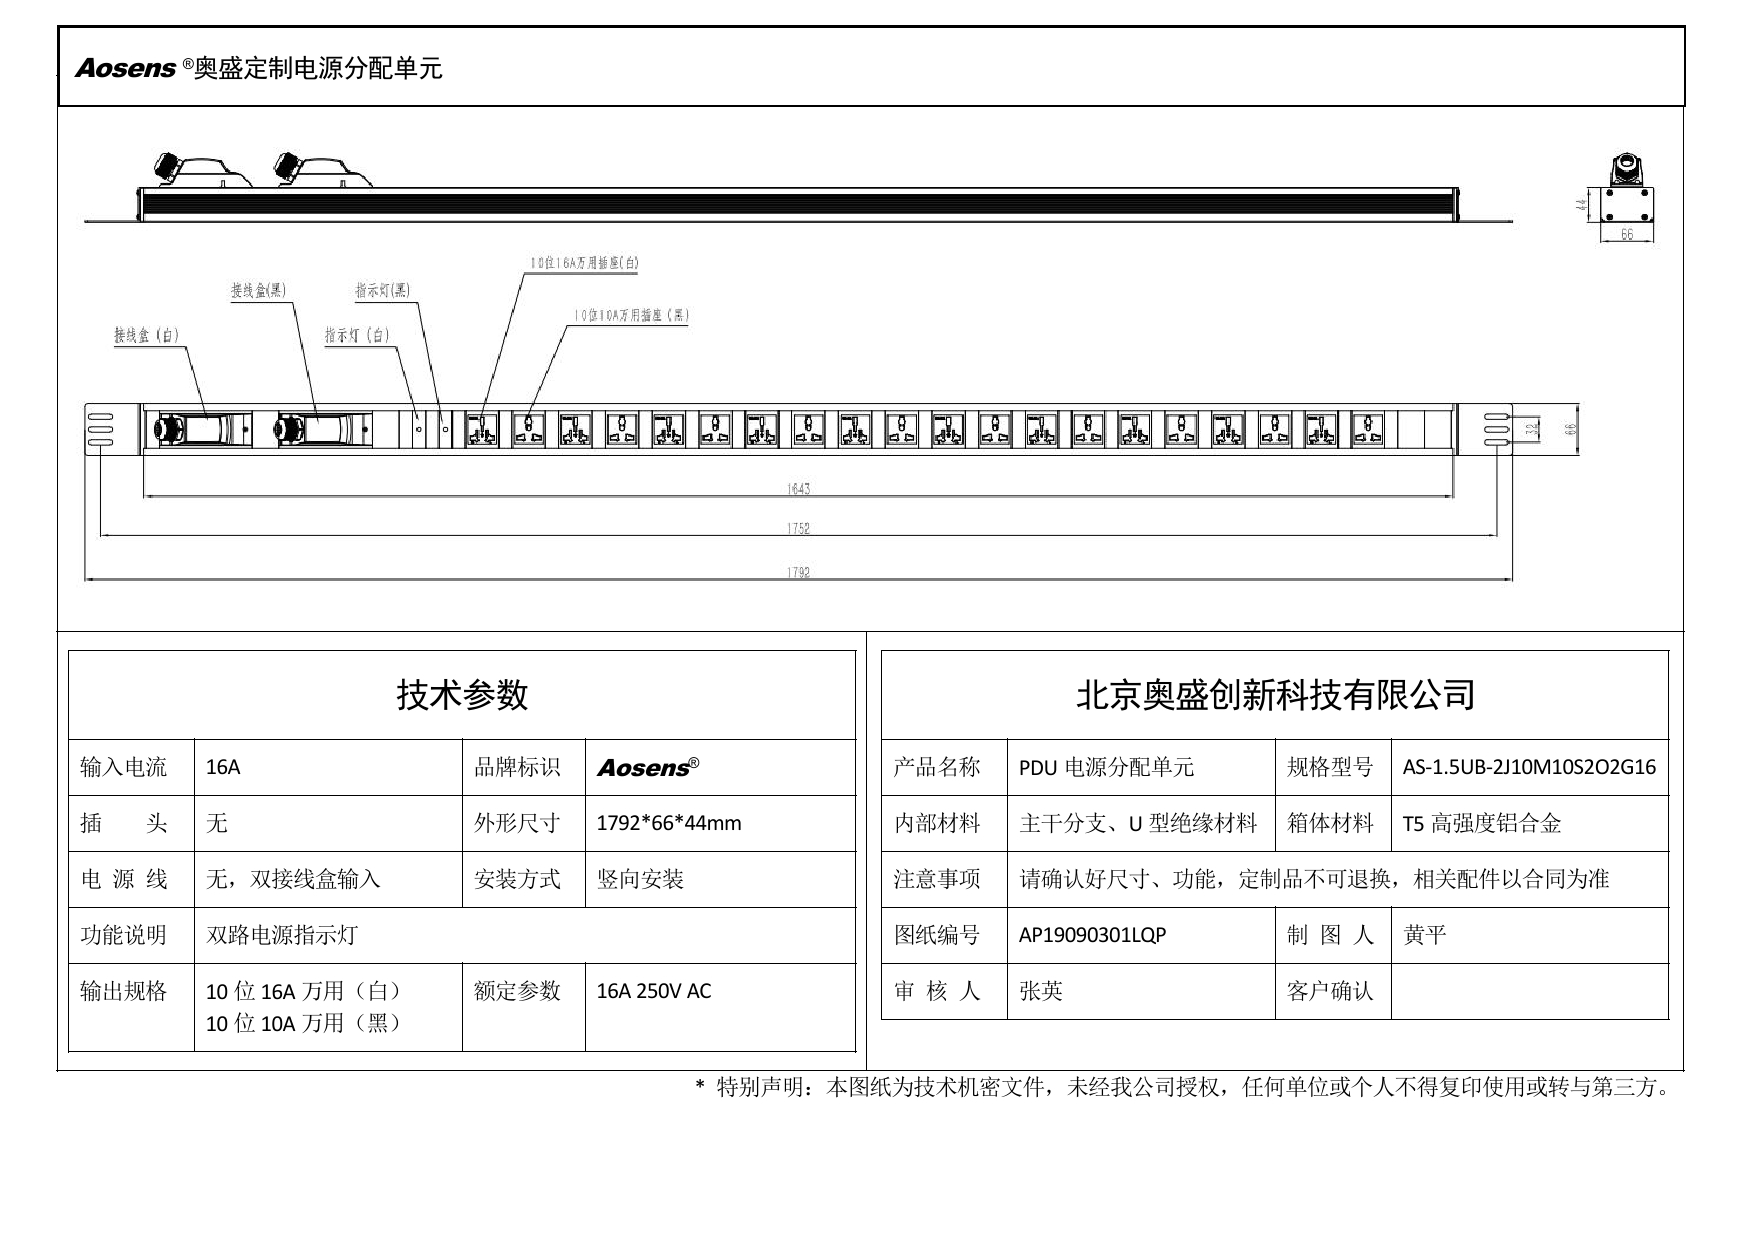Image resolution: width=1754 pixels, height=1240 pixels.
Task: Click the black junction box in the front view
Action: coord(318,430)
